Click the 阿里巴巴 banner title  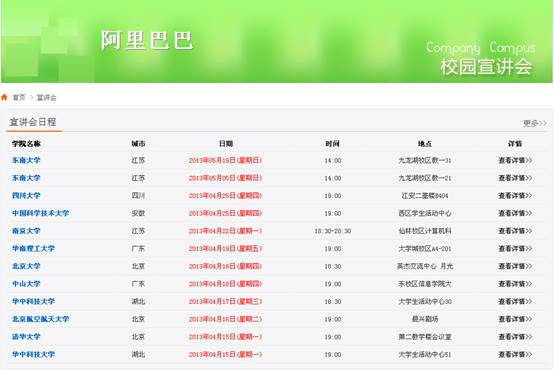point(147,40)
